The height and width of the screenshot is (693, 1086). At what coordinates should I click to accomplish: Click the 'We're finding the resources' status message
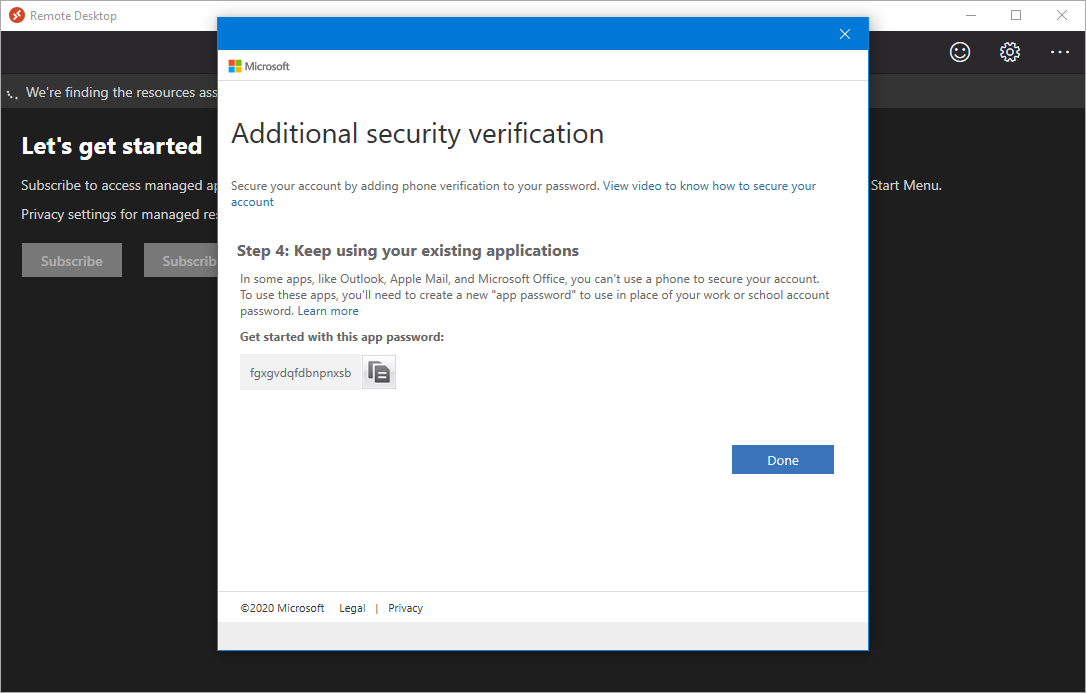click(x=121, y=93)
